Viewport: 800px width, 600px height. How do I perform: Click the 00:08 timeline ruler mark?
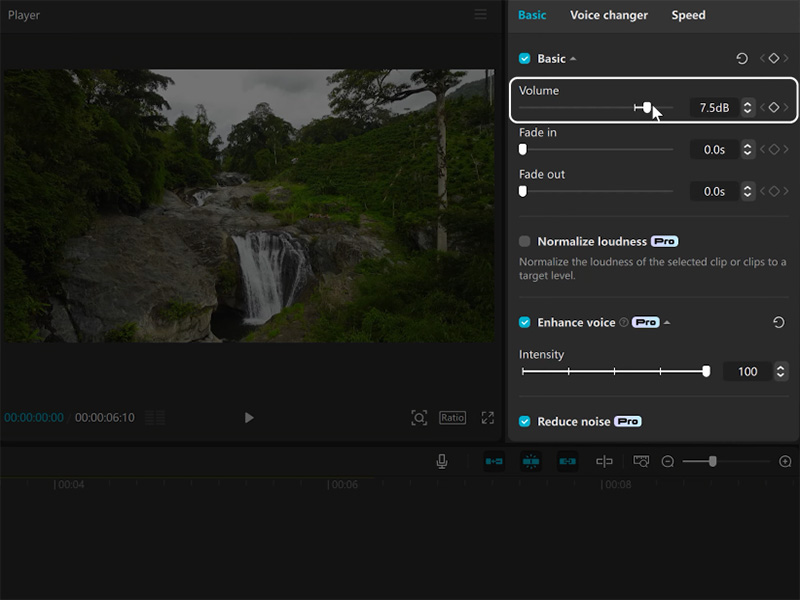click(x=616, y=485)
